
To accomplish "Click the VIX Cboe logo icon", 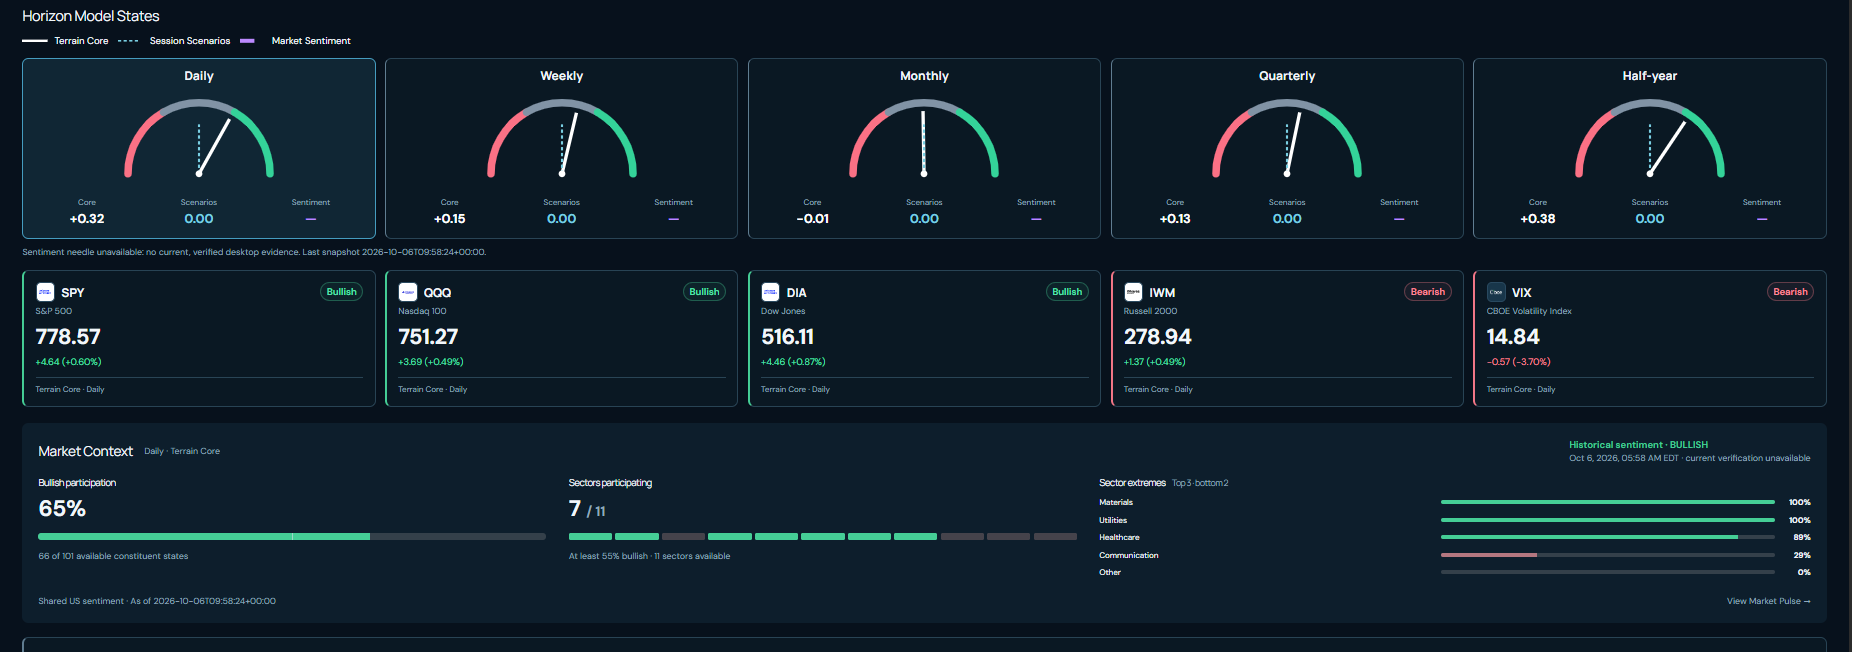I will 1496,292.
